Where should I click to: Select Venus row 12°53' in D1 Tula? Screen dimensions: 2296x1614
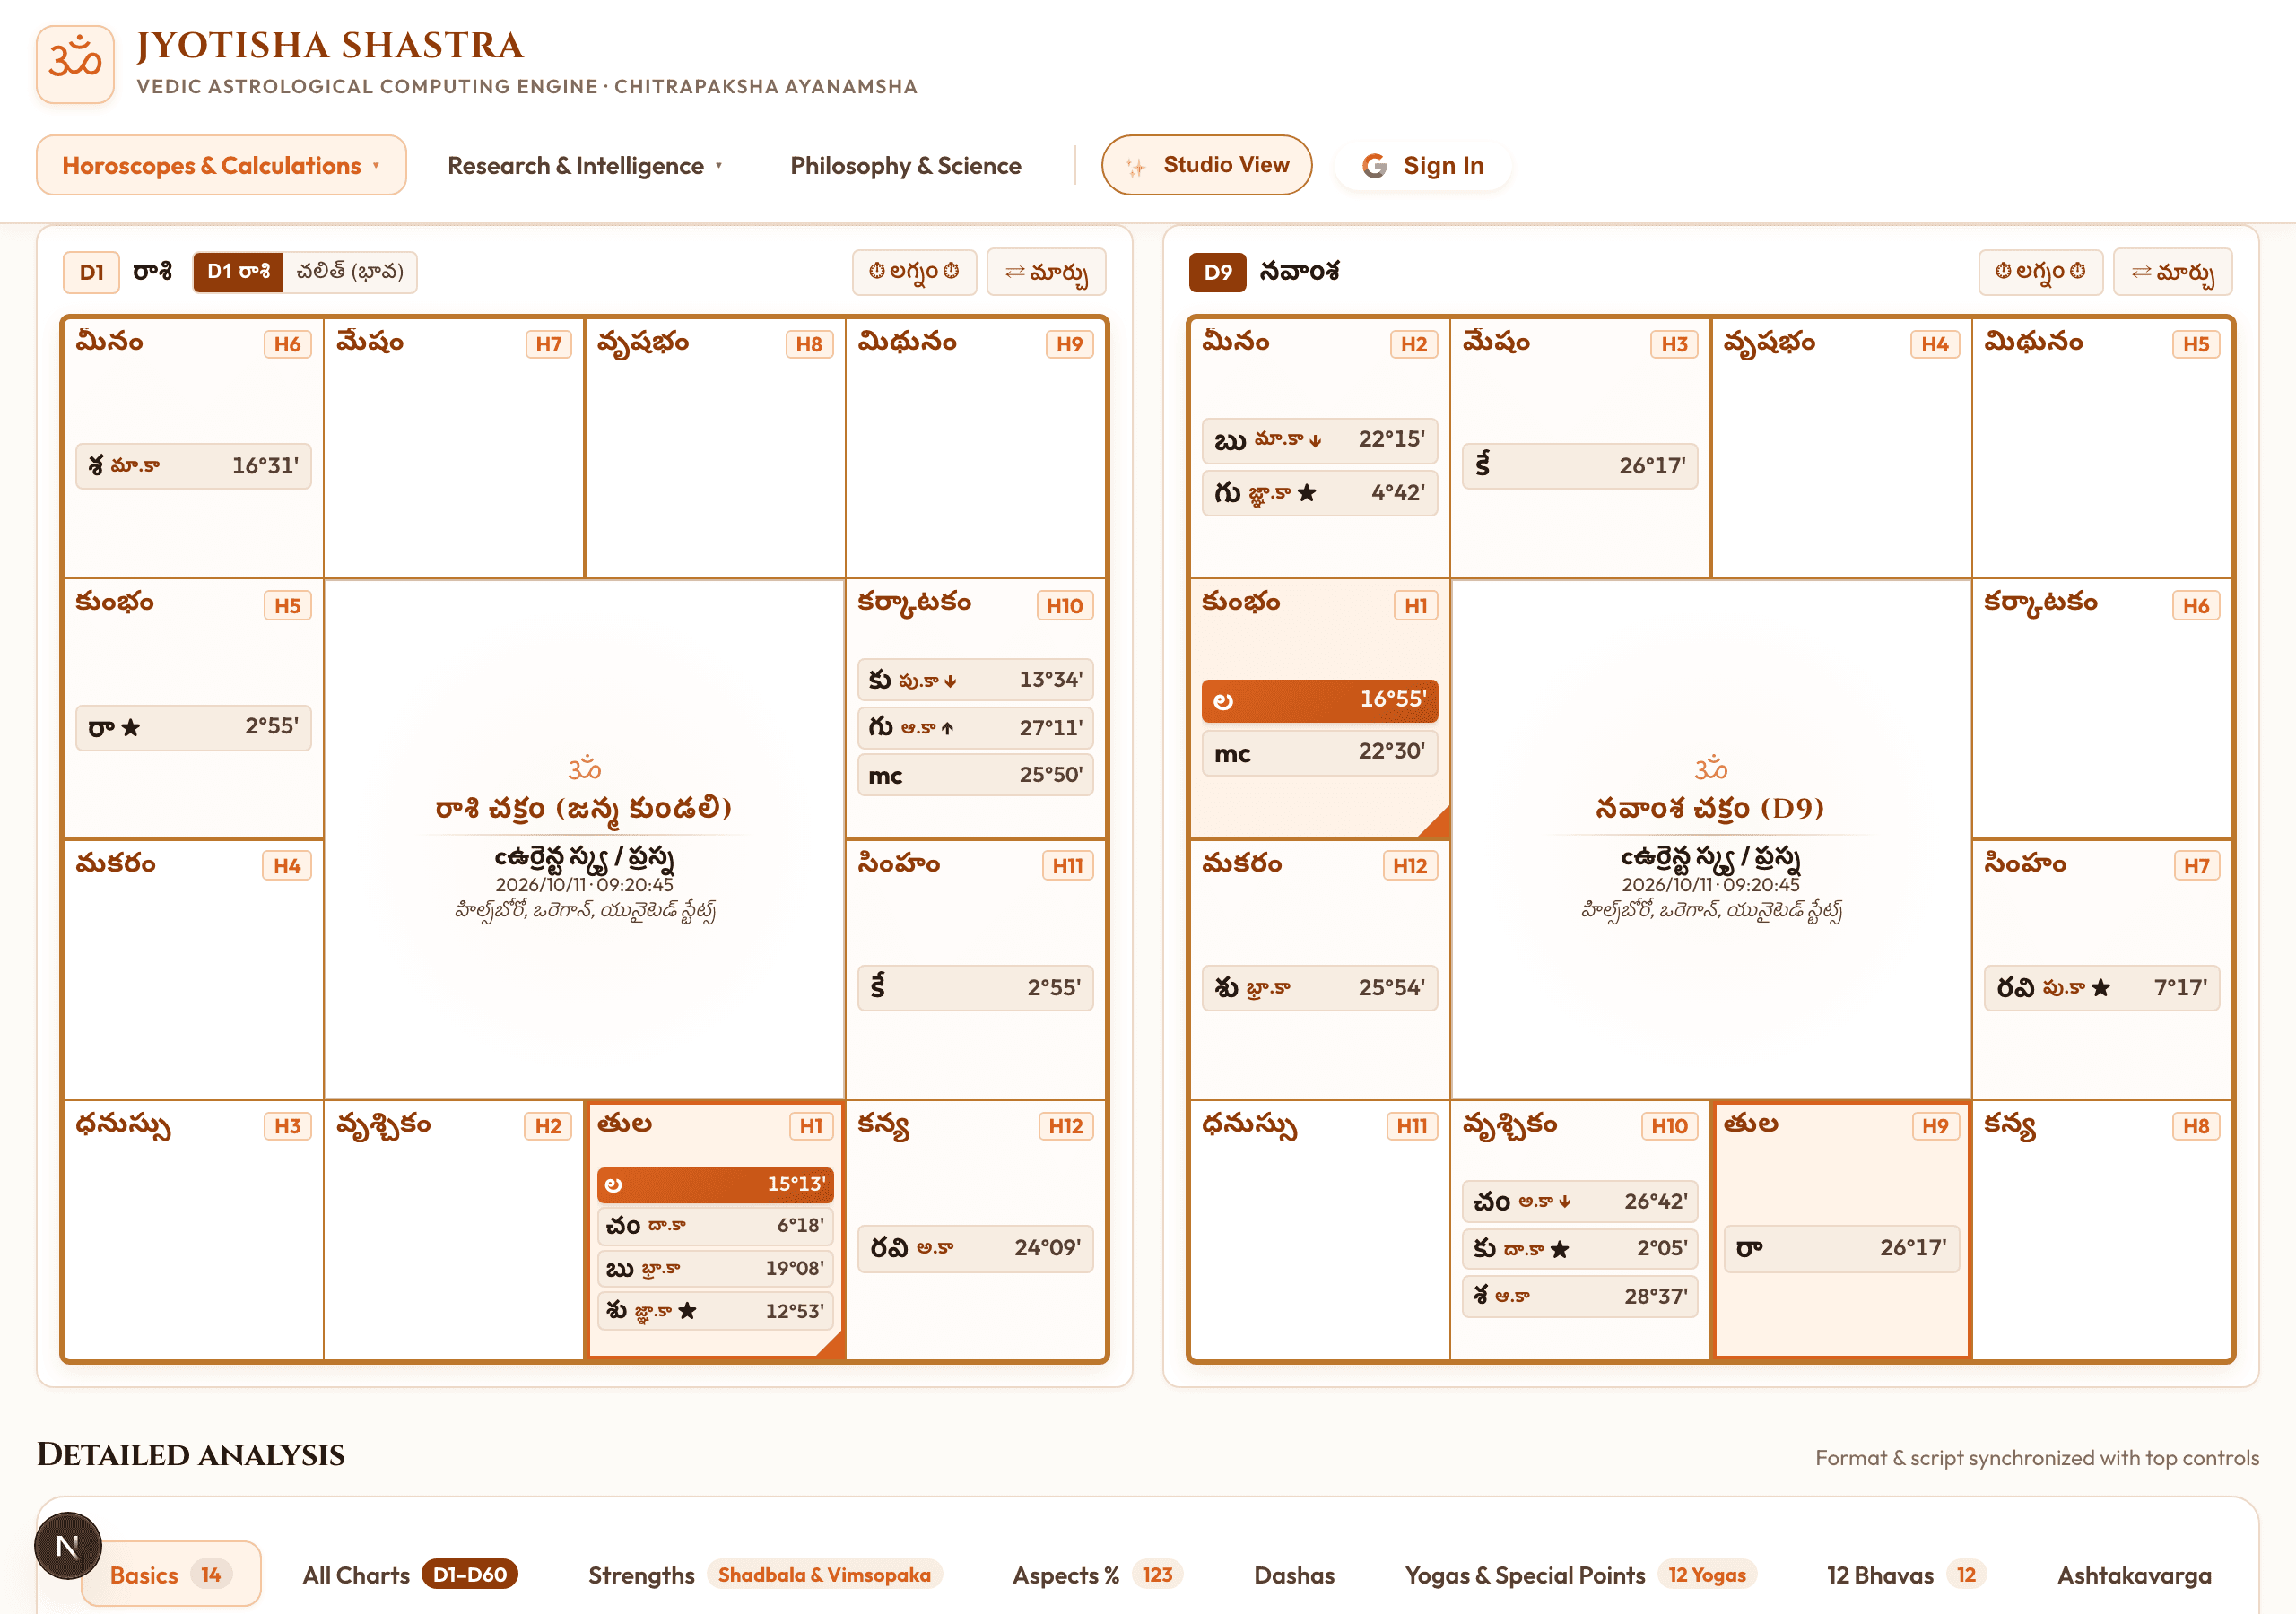[x=715, y=1311]
